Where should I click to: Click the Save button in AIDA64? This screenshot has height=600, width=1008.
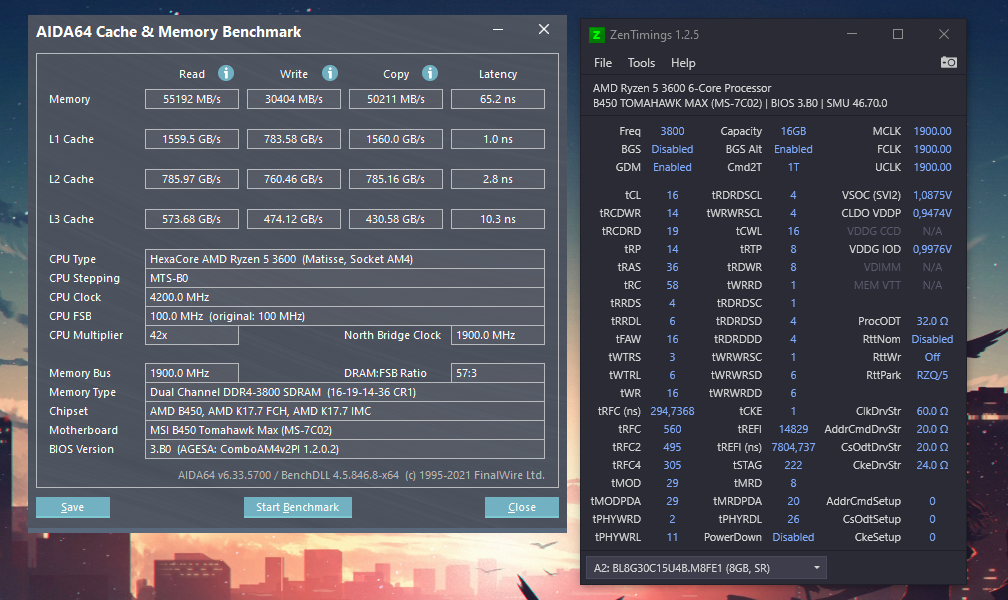(x=73, y=507)
